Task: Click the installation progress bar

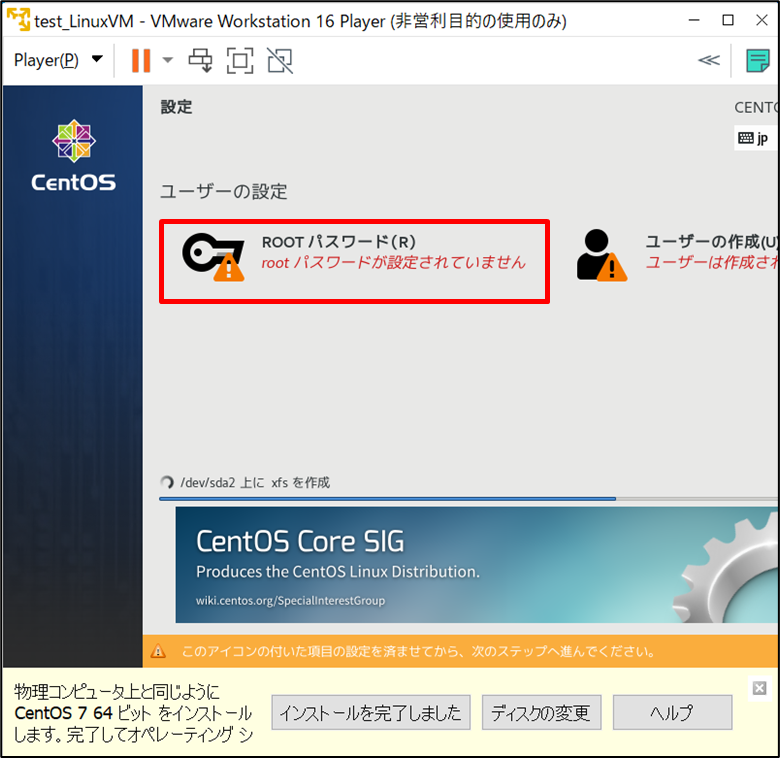Action: 469,498
